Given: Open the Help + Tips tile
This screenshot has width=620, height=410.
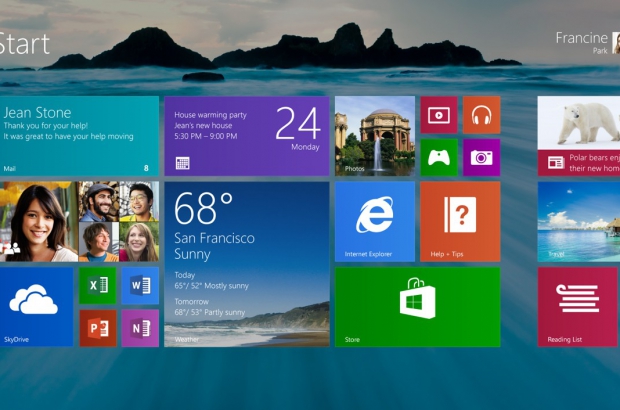Looking at the screenshot, I should click(459, 221).
